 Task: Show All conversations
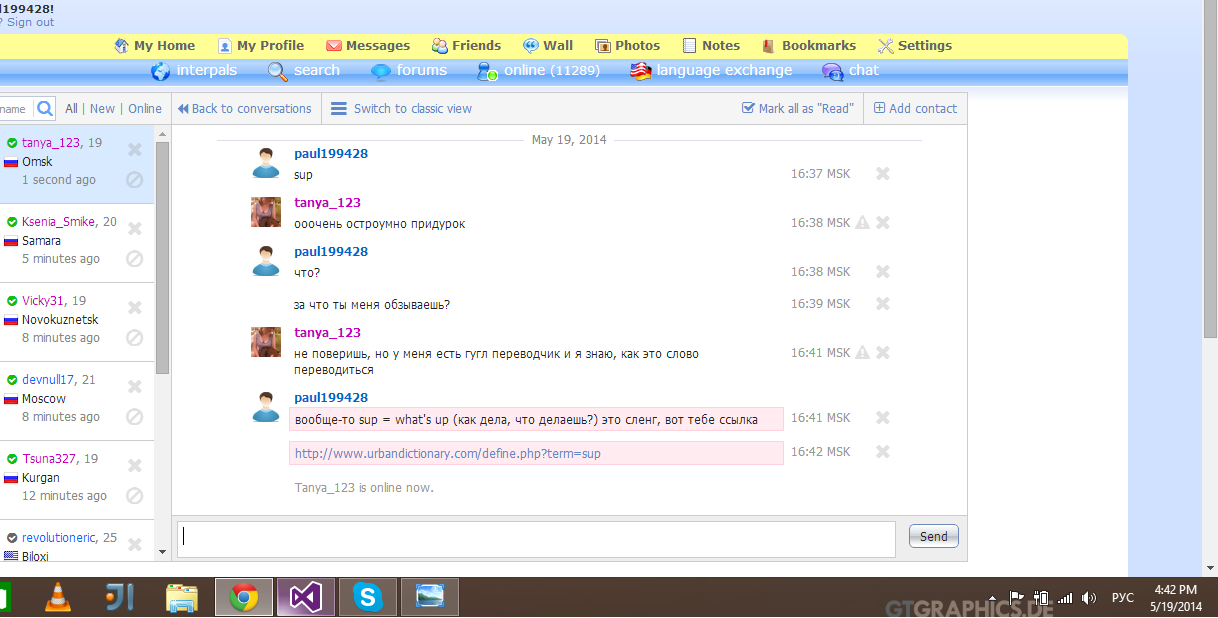tap(72, 109)
